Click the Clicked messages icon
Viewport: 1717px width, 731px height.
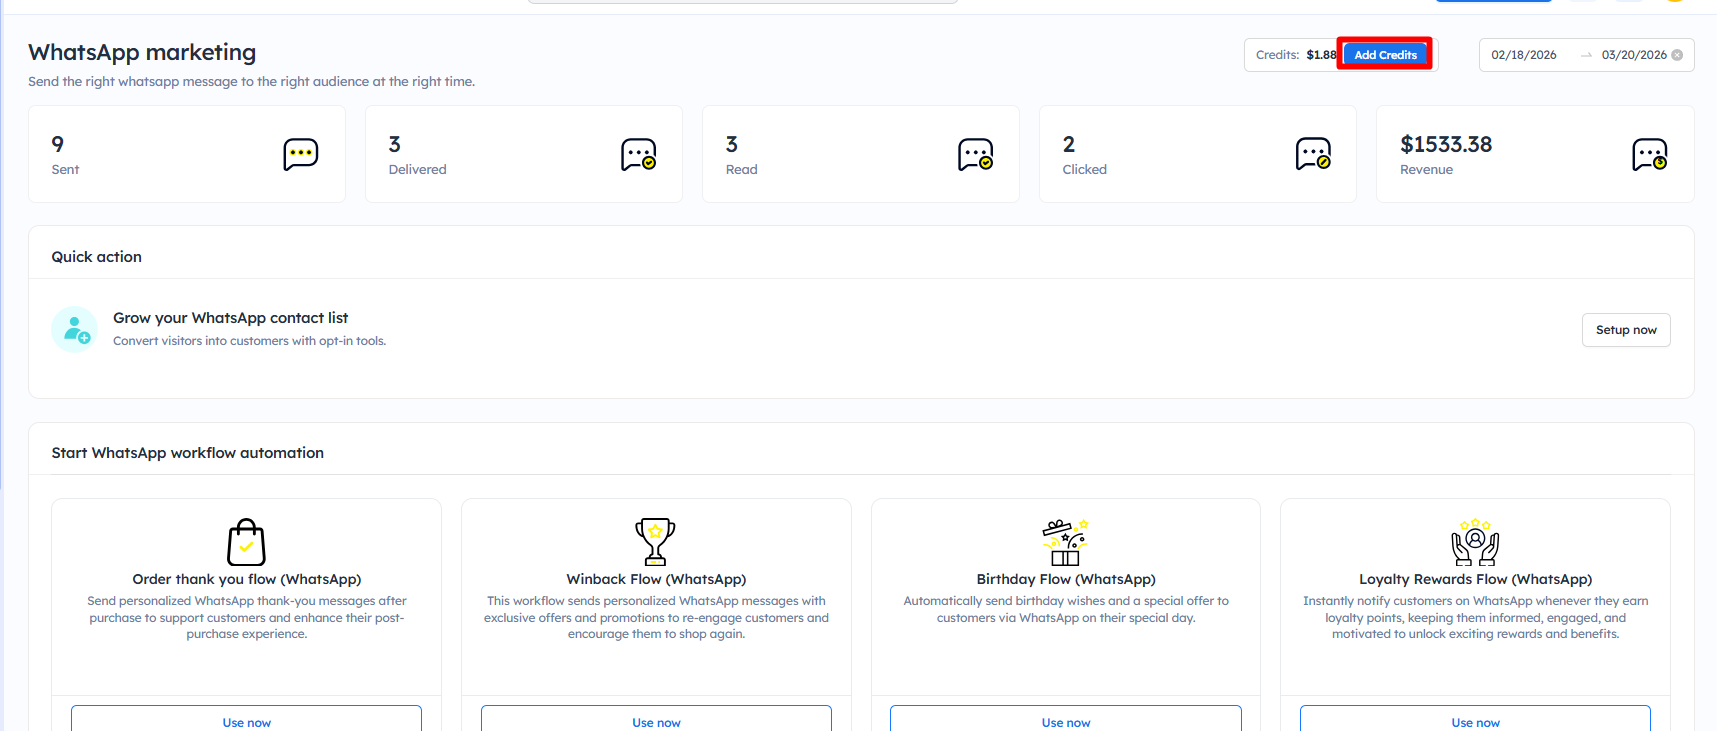pyautogui.click(x=1312, y=154)
